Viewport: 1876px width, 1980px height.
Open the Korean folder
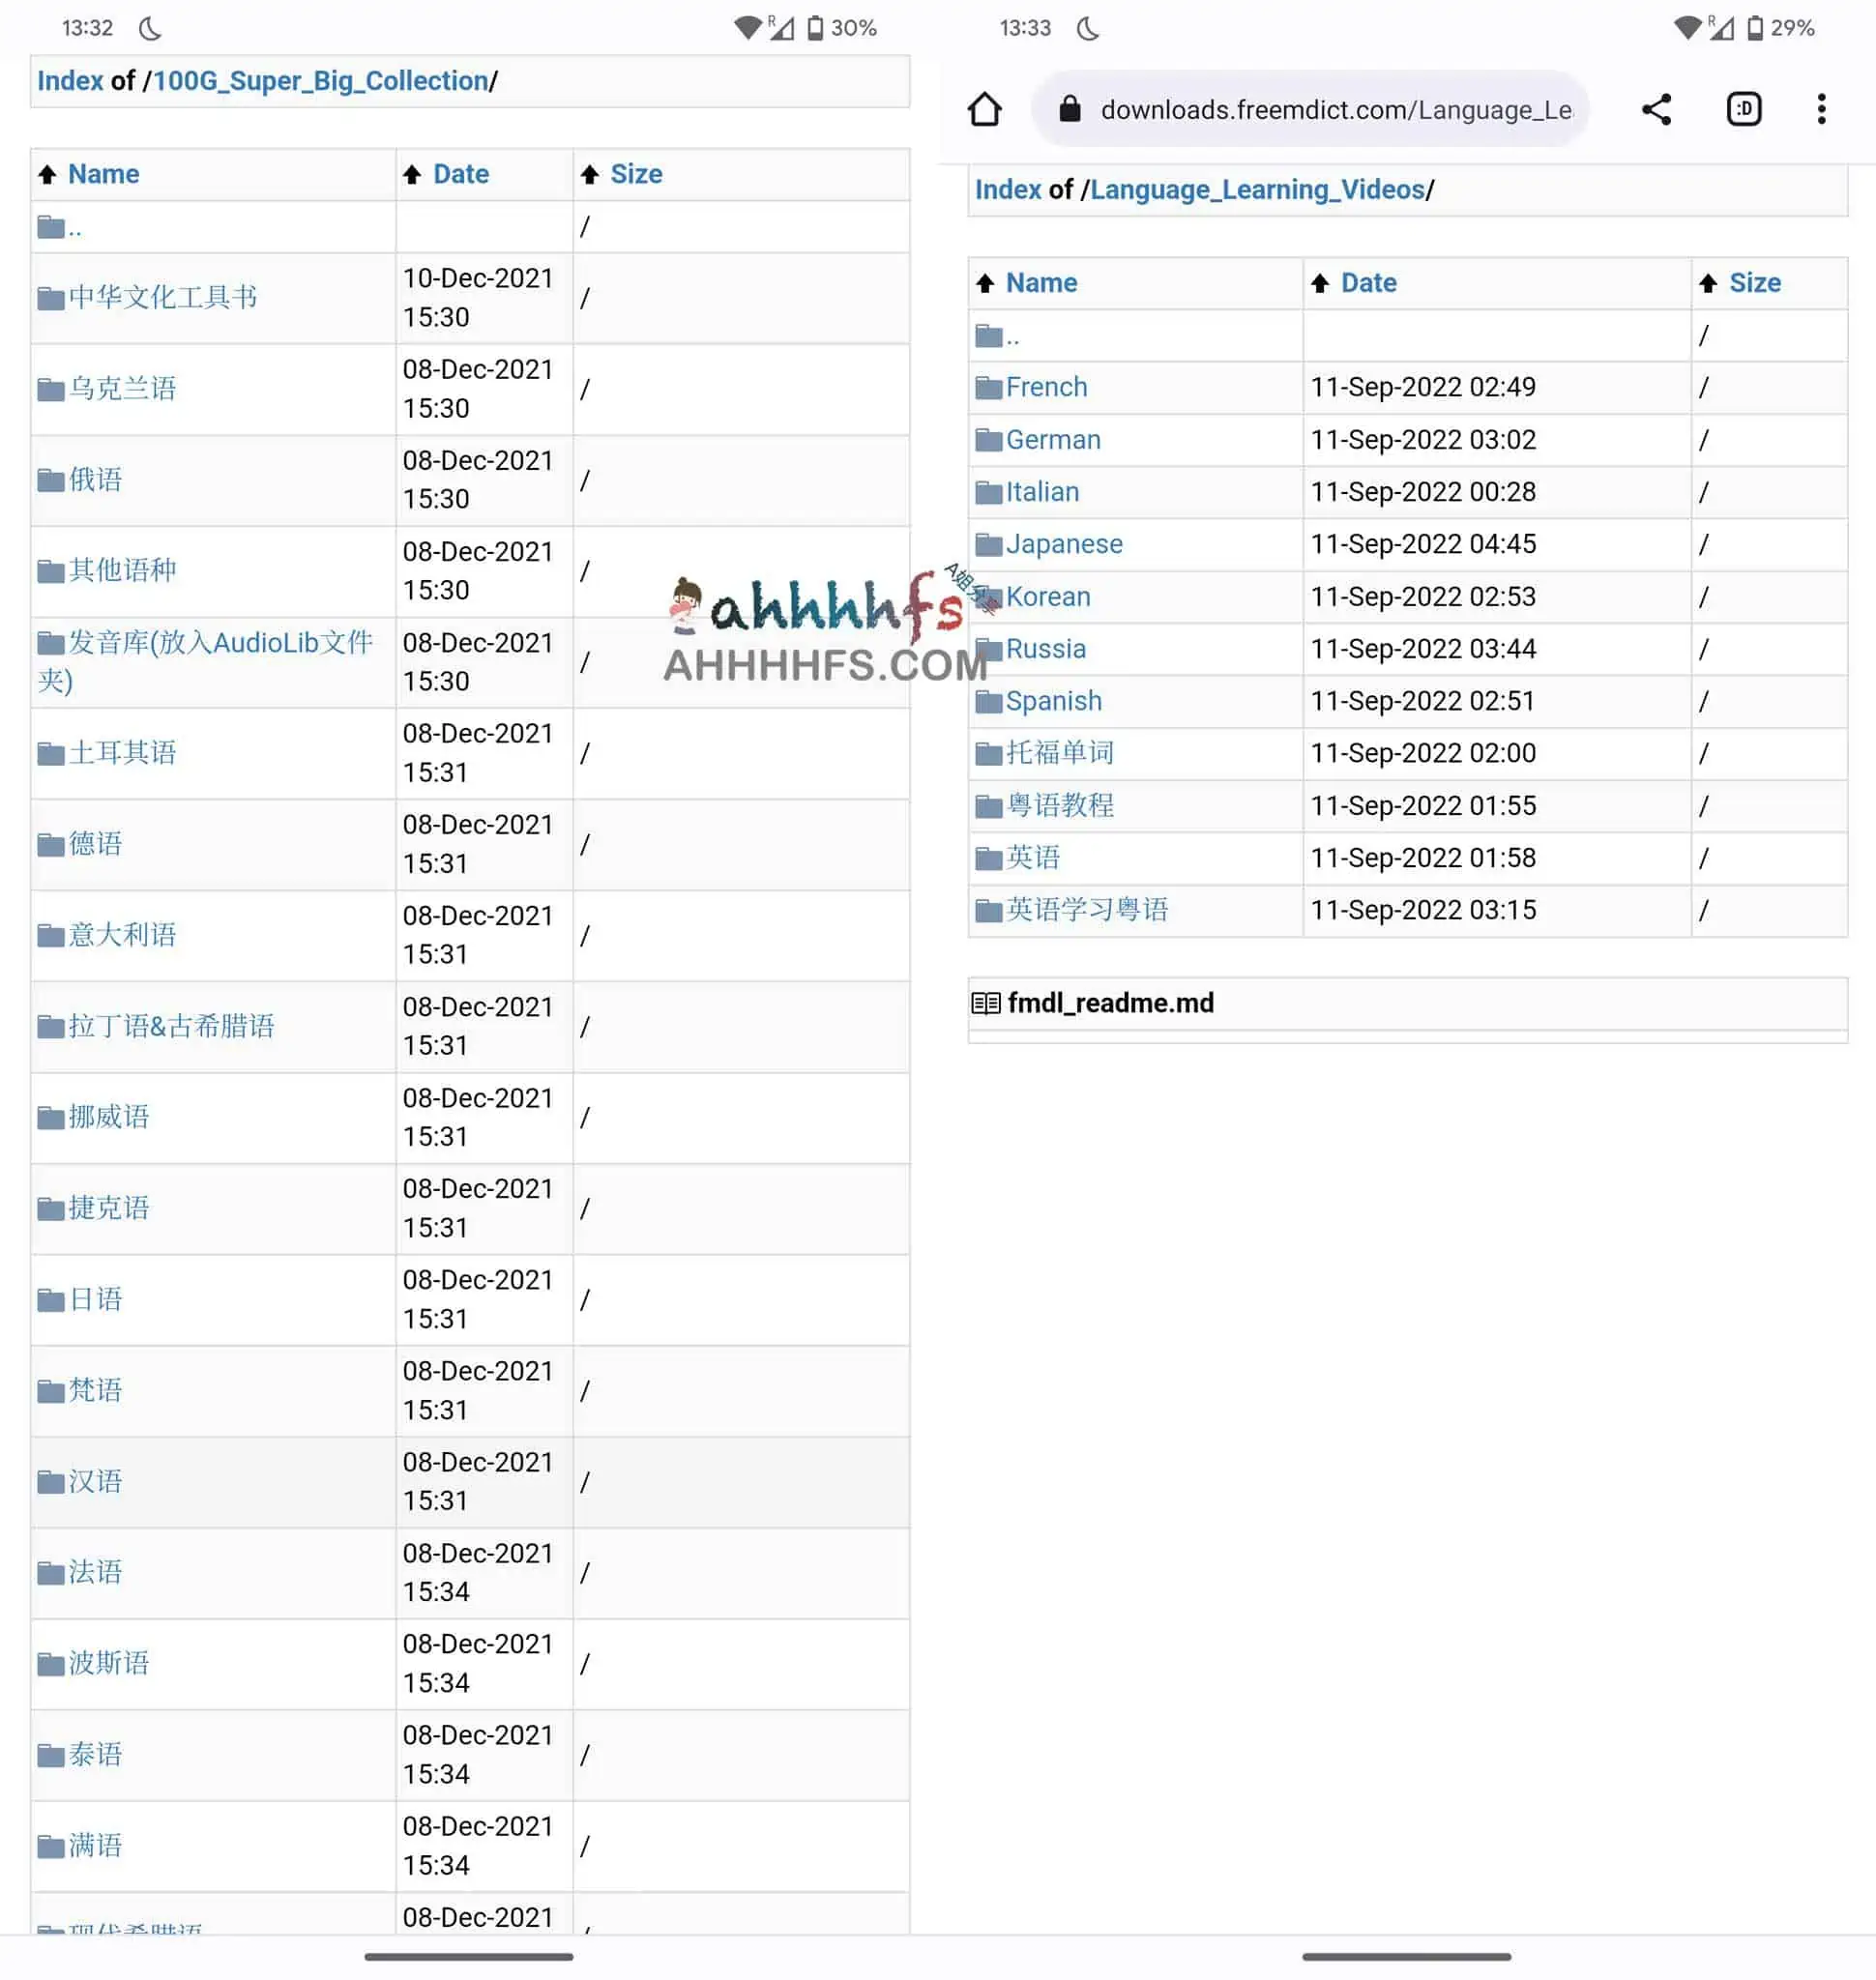[1049, 596]
